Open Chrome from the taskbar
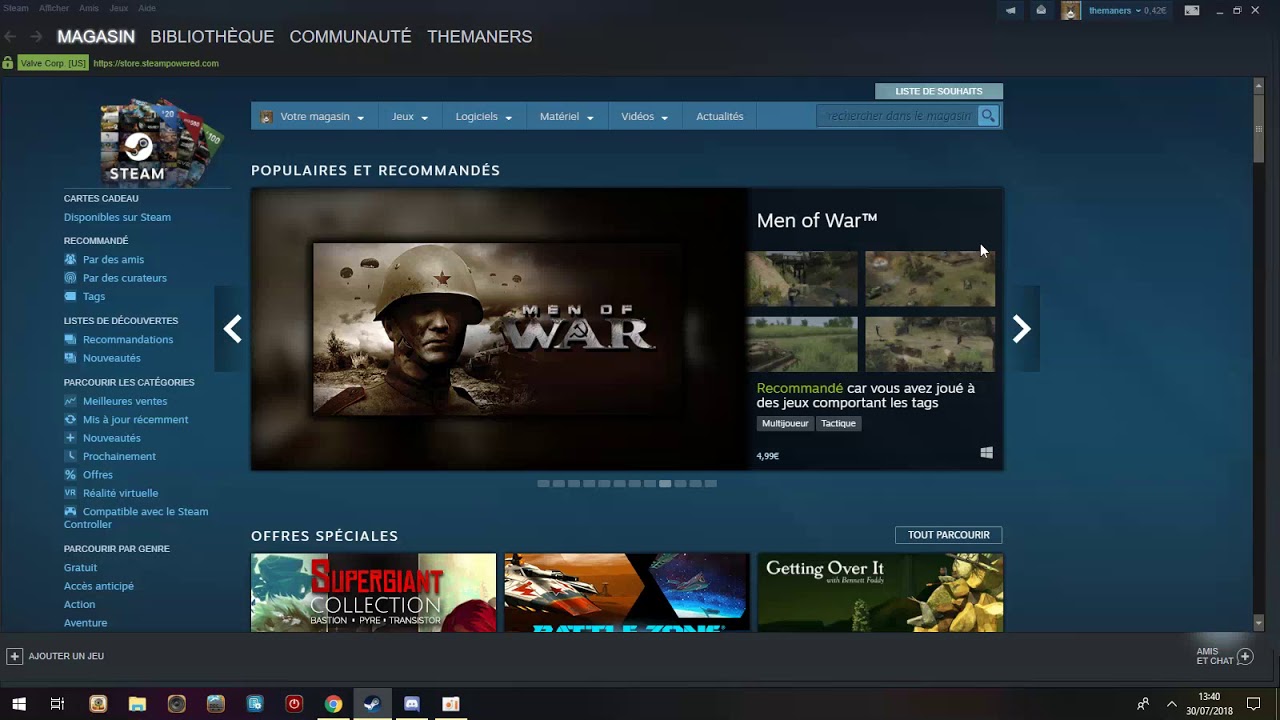 click(x=333, y=704)
